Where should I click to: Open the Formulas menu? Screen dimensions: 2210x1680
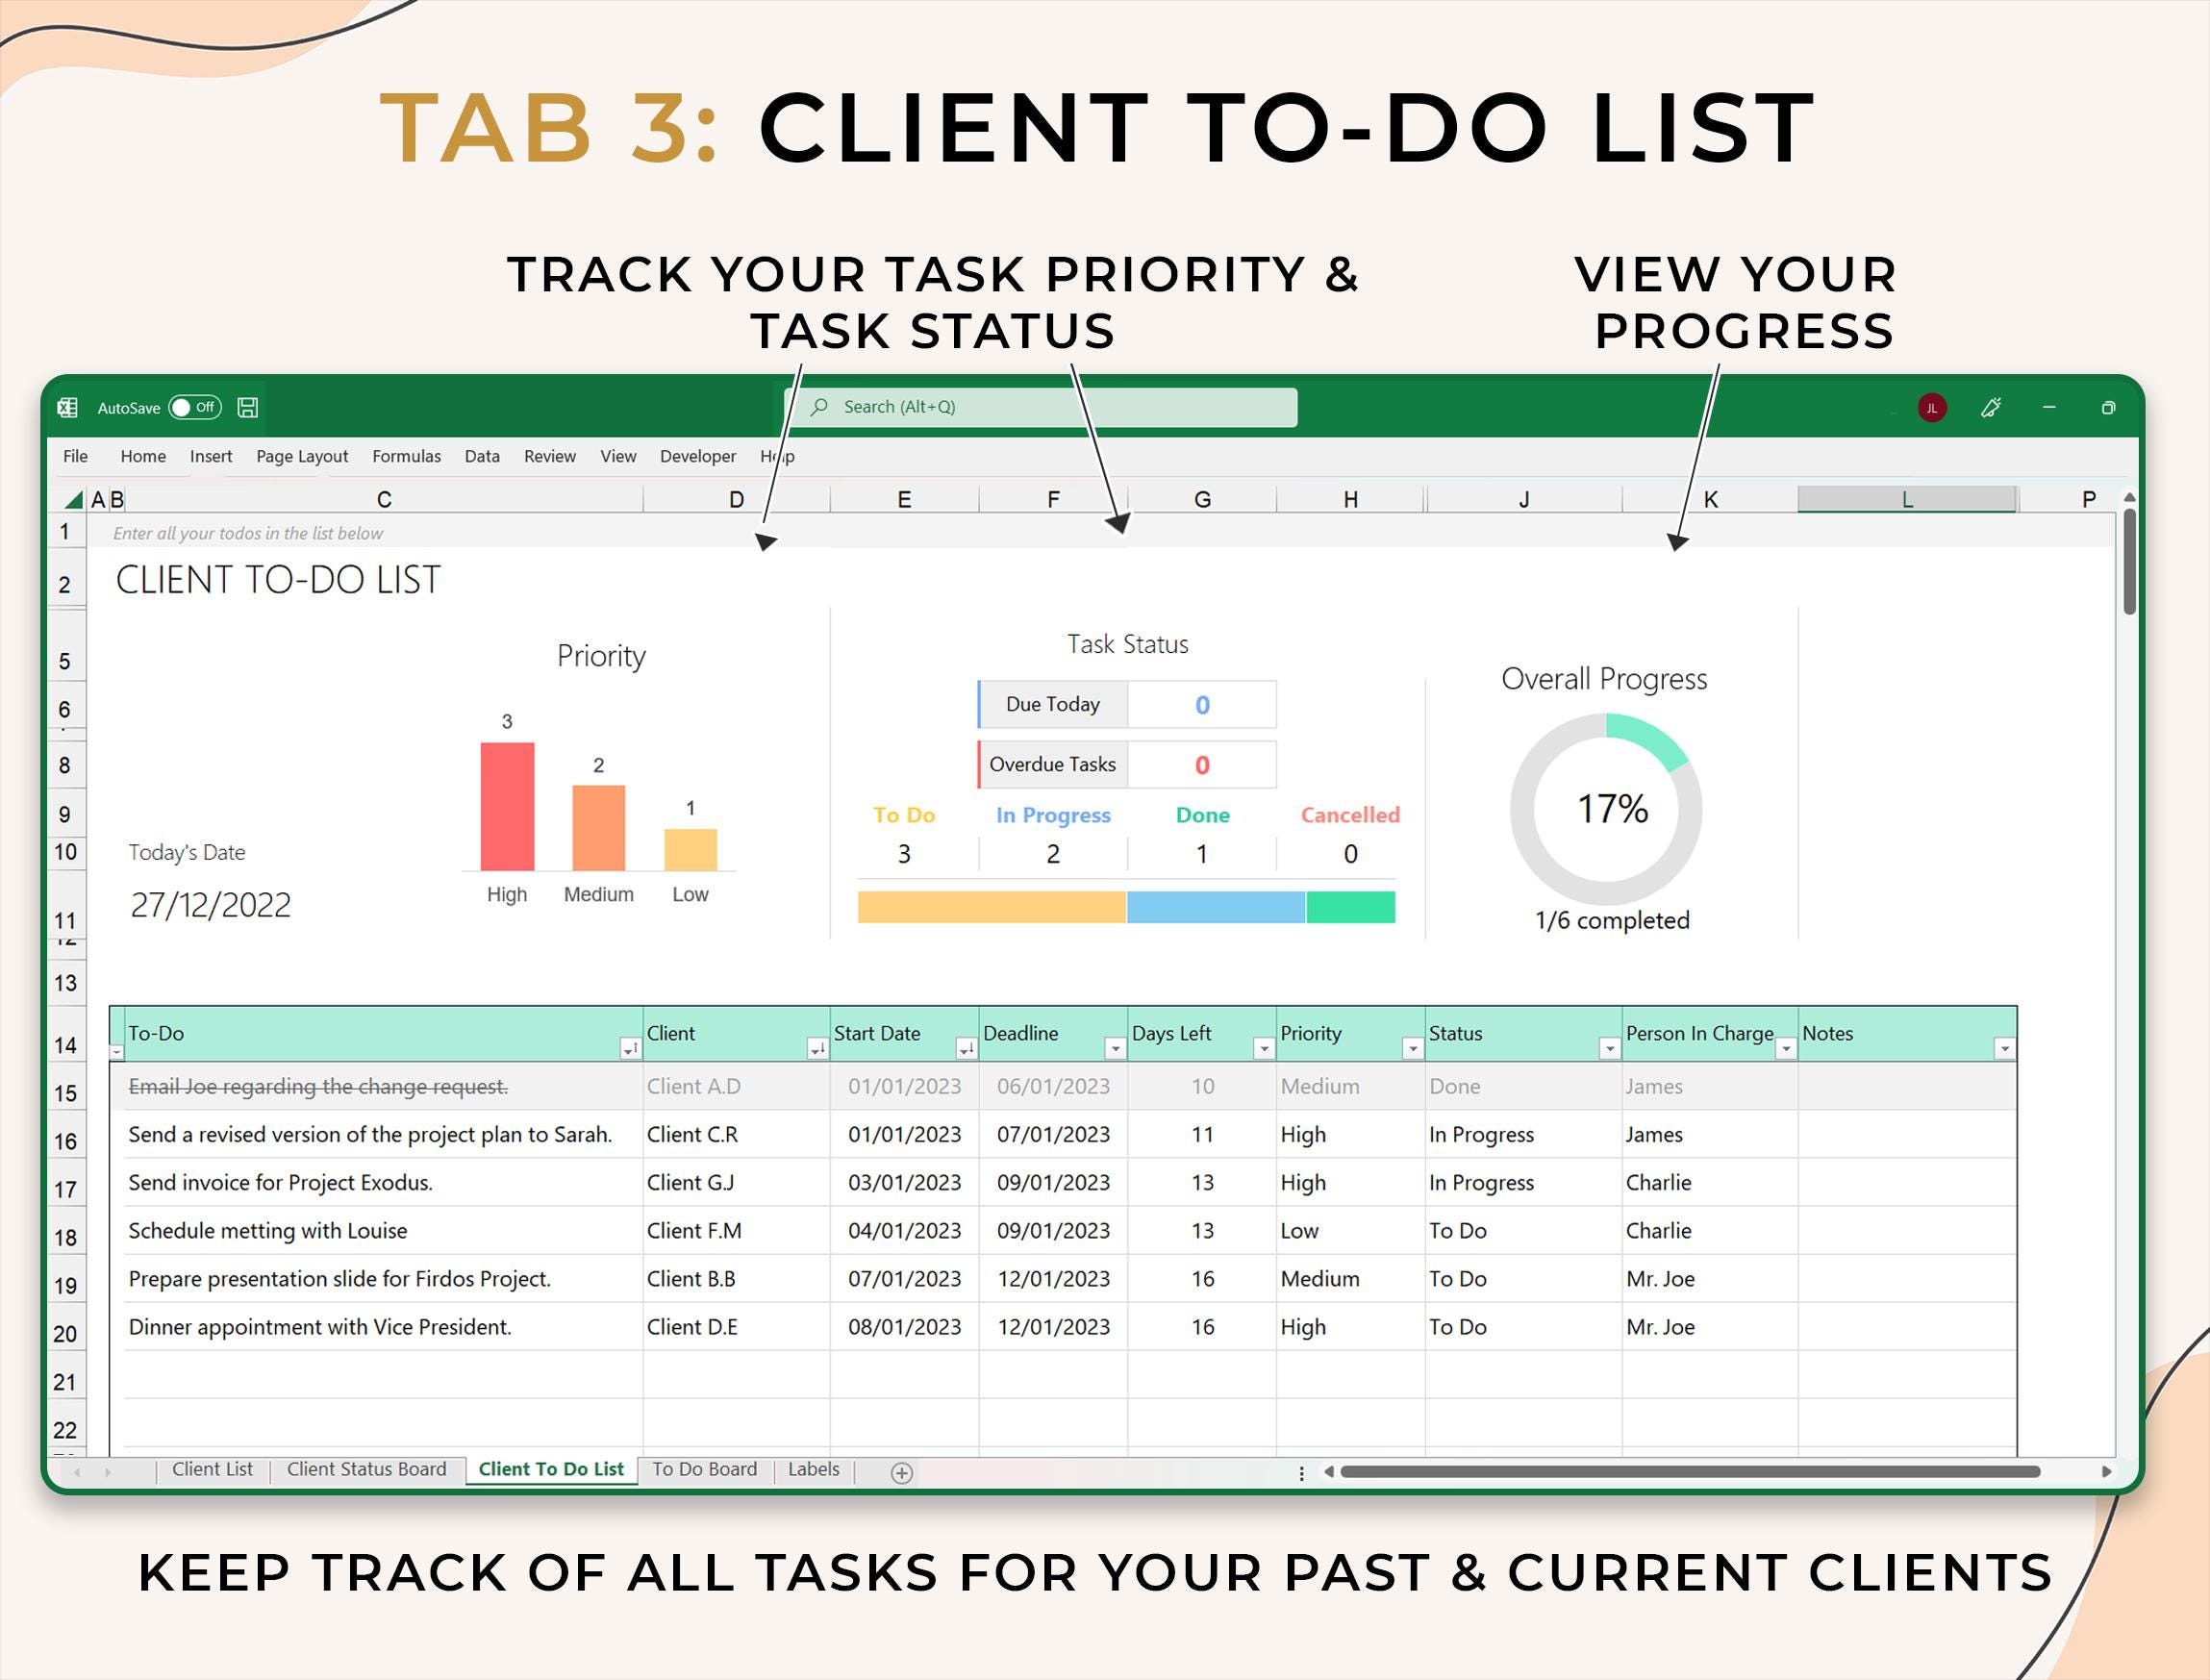(x=406, y=456)
